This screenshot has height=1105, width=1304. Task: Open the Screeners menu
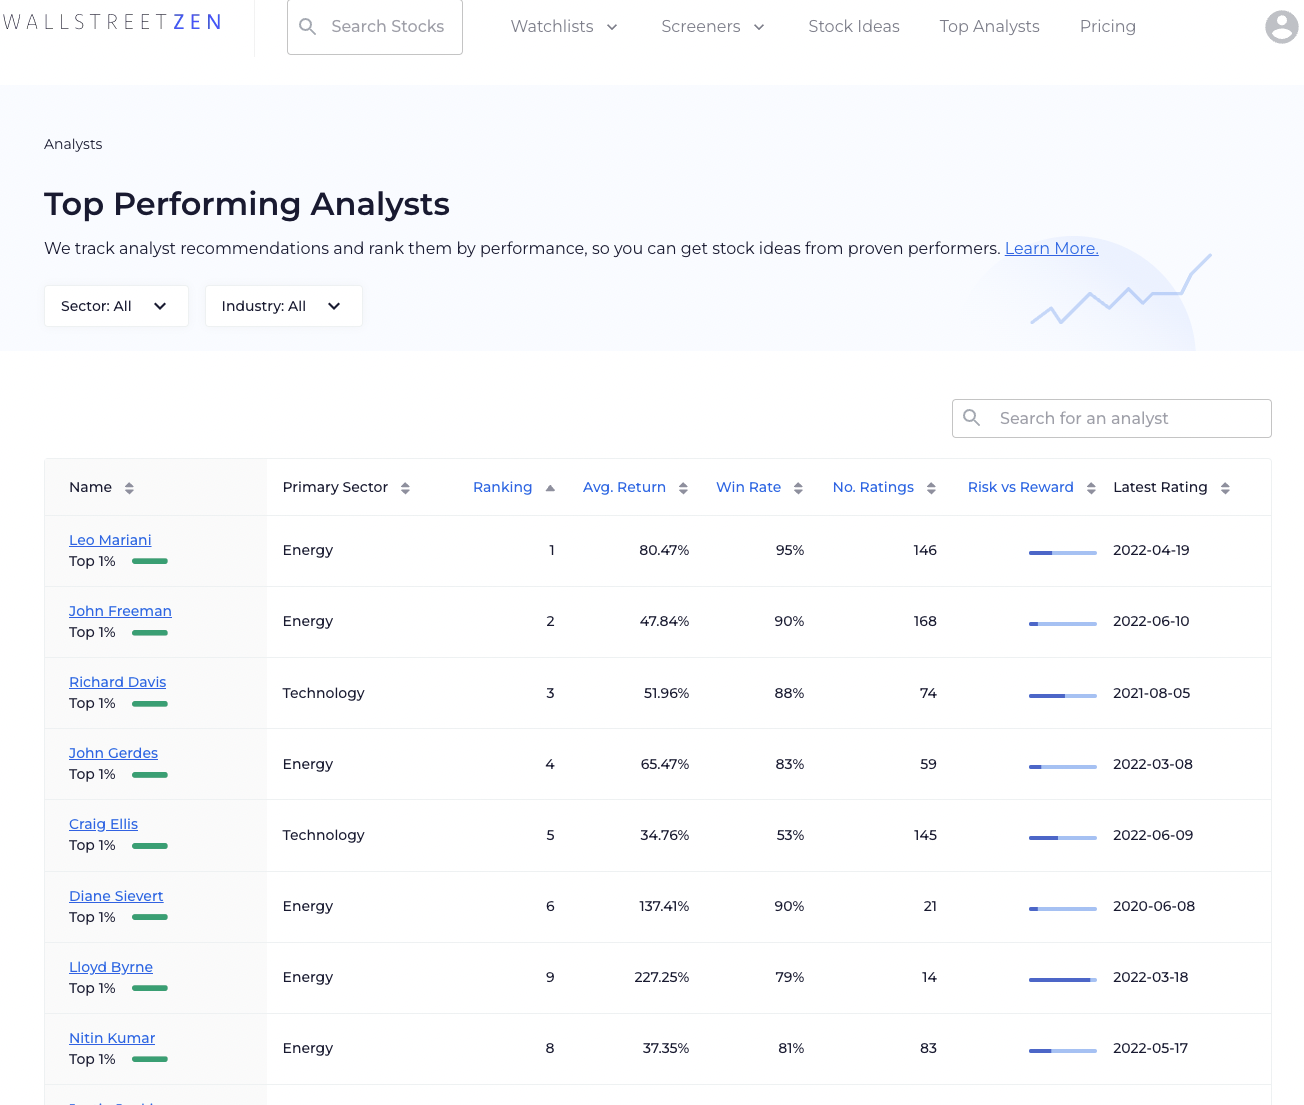[712, 27]
